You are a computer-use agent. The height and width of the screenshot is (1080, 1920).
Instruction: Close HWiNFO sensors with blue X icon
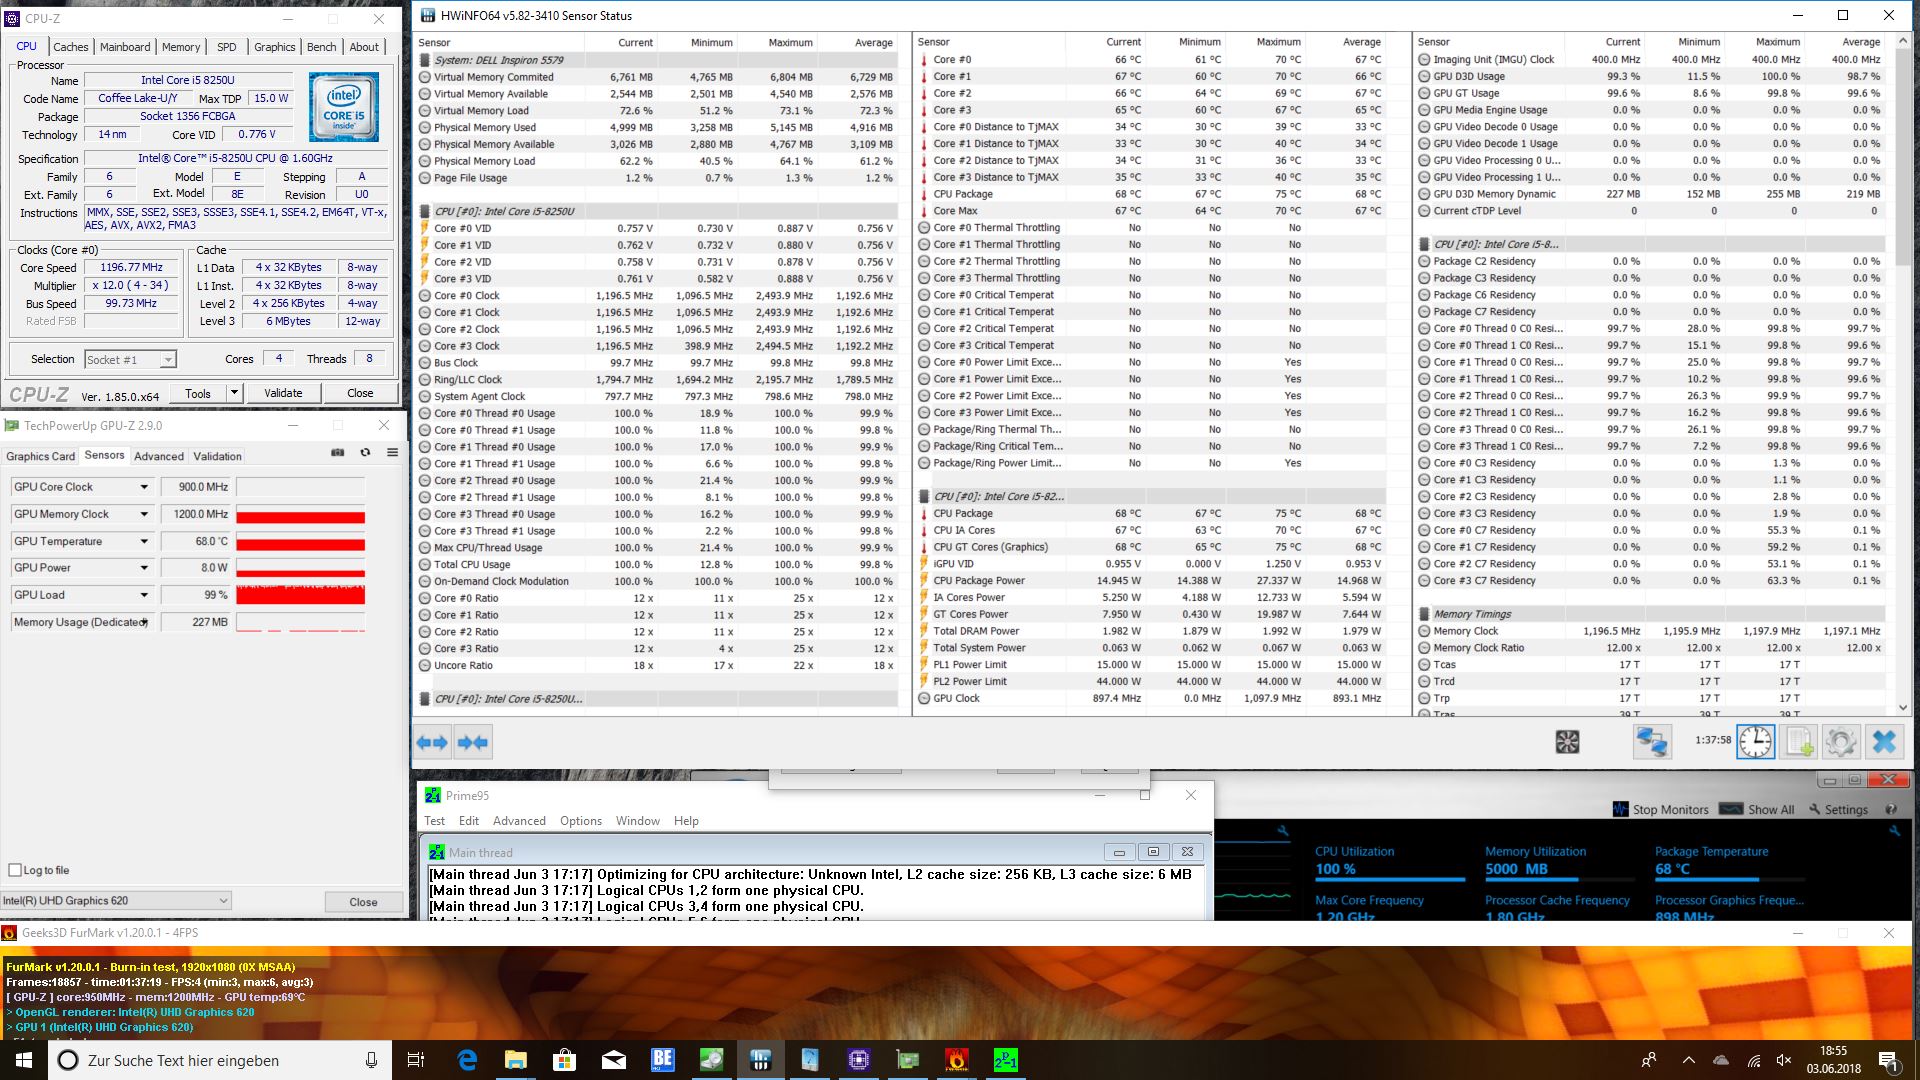point(1884,742)
